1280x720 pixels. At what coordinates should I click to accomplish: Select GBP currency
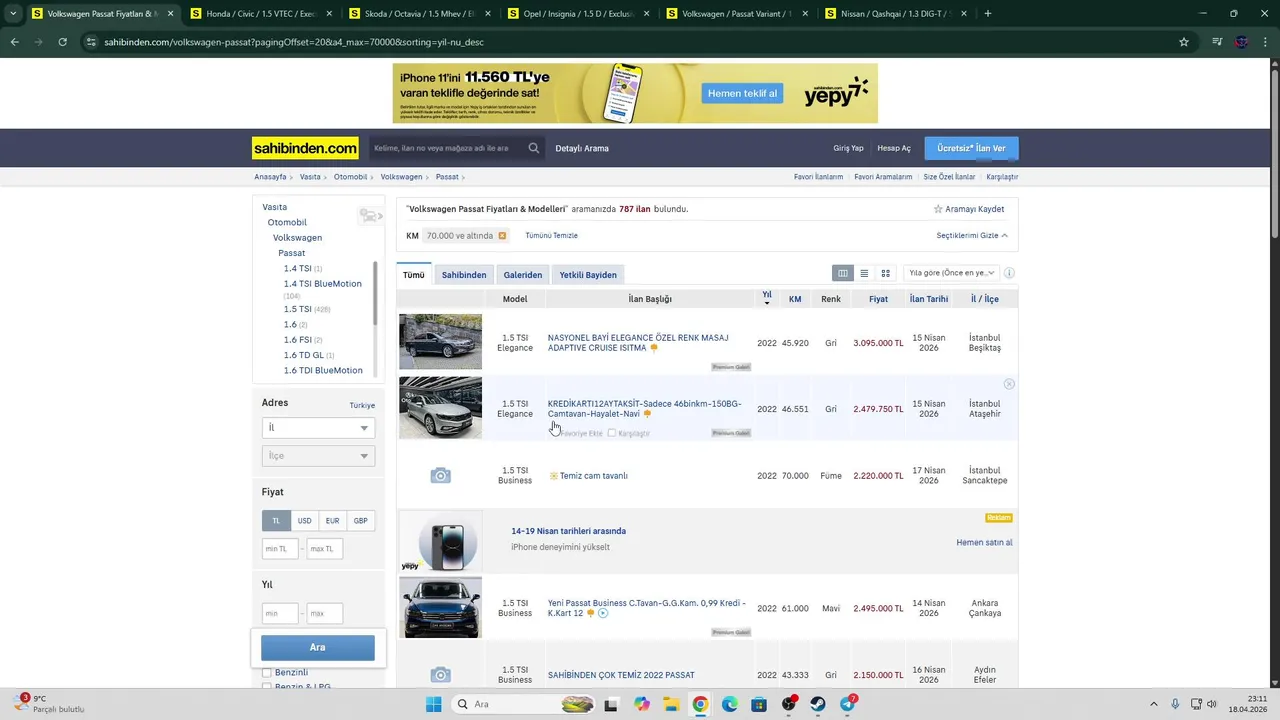[x=361, y=521]
